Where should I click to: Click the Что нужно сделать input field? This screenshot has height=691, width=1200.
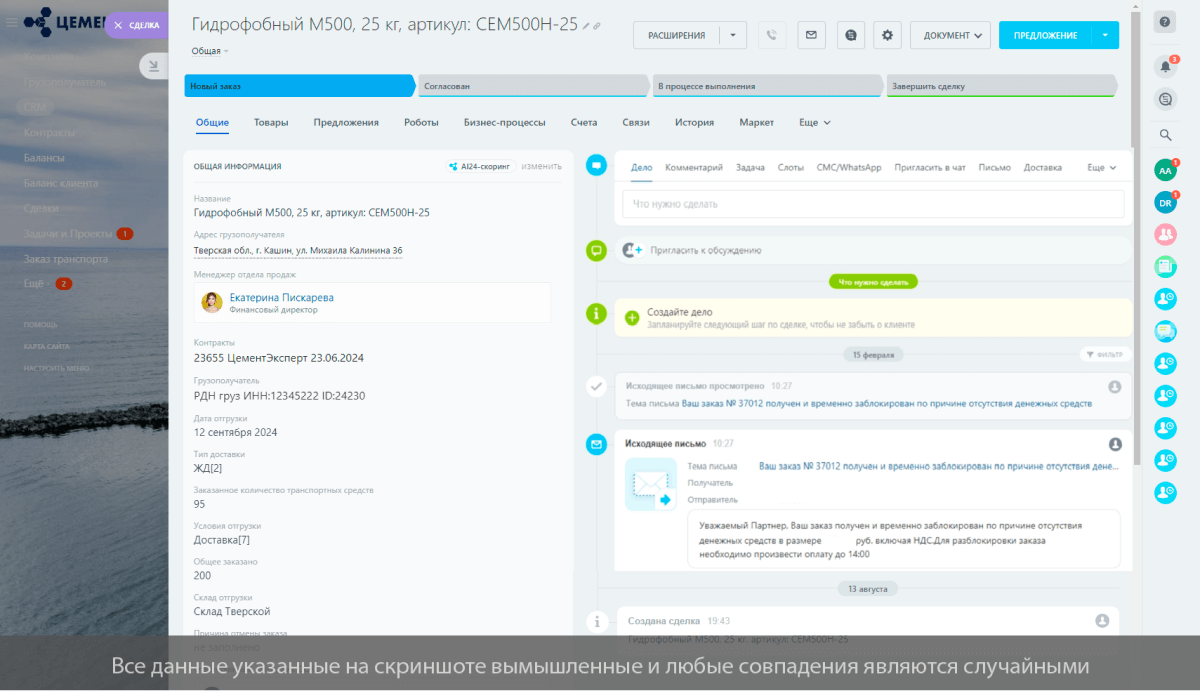coord(873,203)
